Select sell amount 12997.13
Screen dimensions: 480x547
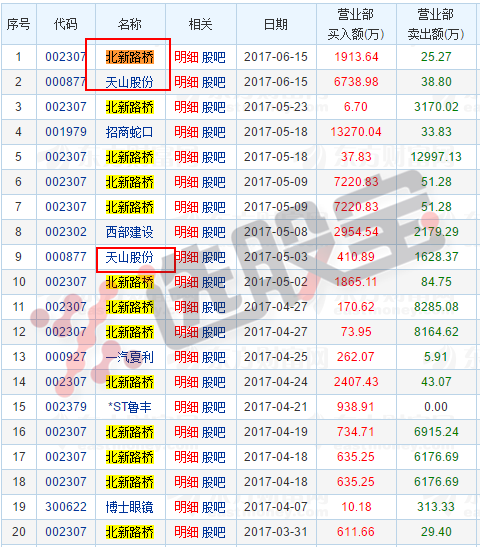pos(436,157)
